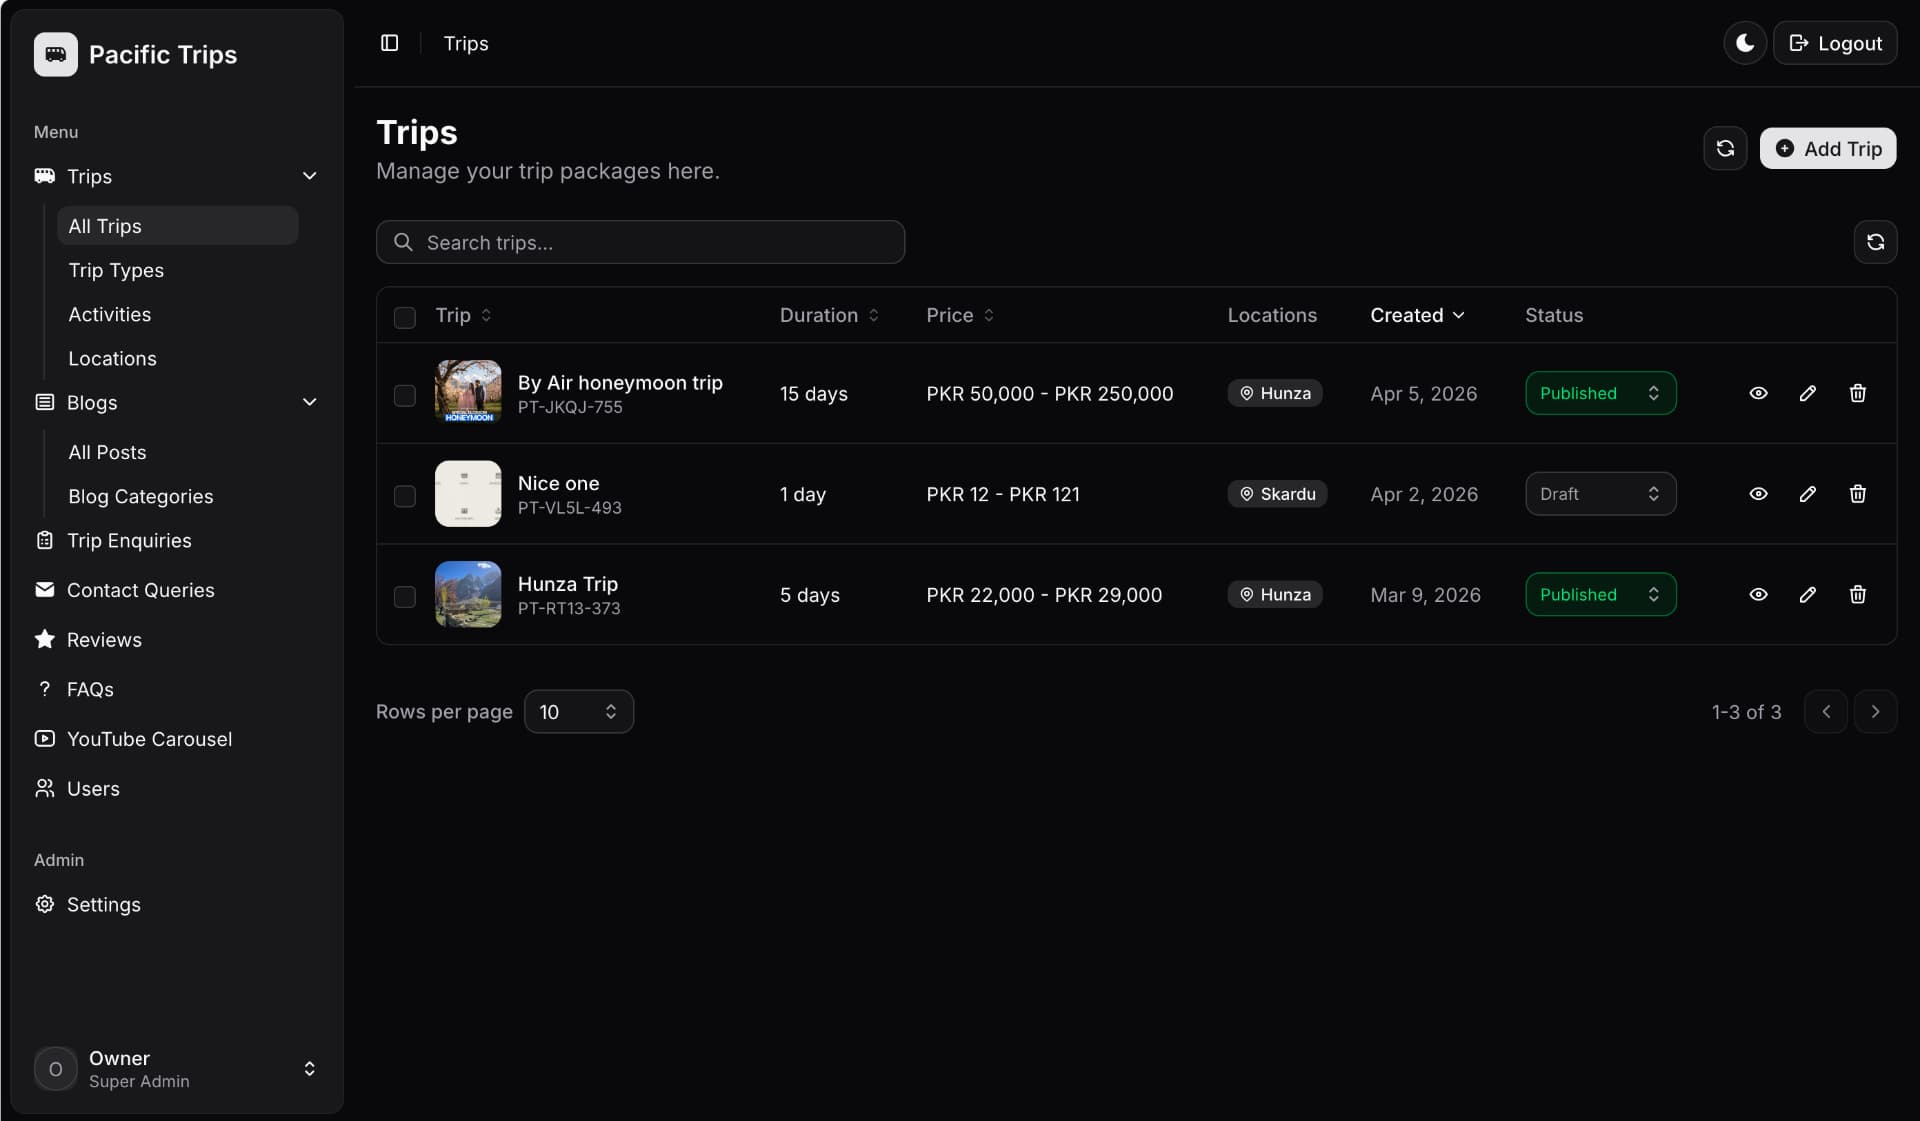This screenshot has width=1920, height=1121.
Task: Click the Logout button
Action: (1835, 43)
